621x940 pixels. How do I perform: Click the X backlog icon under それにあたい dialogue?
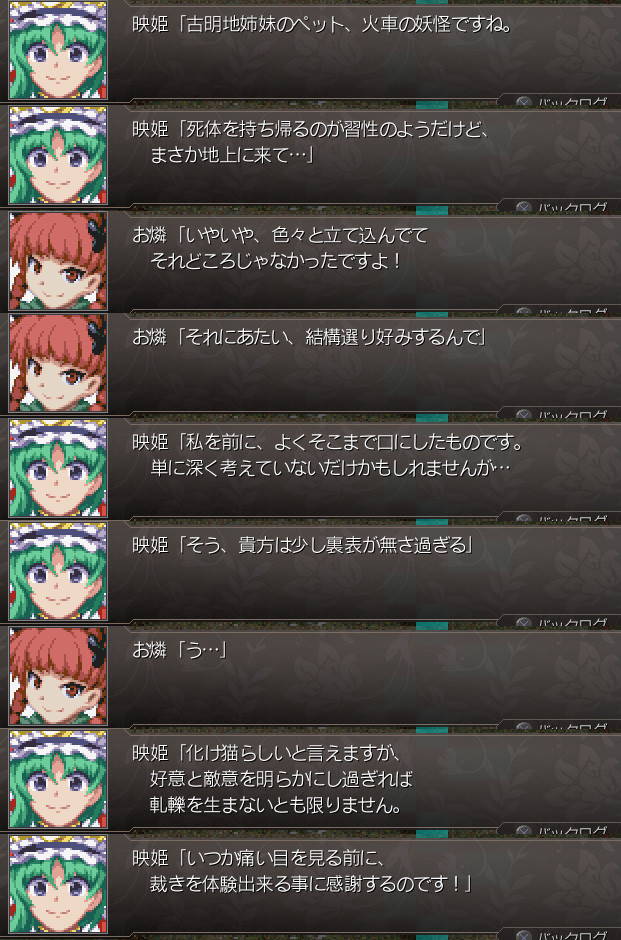point(524,414)
